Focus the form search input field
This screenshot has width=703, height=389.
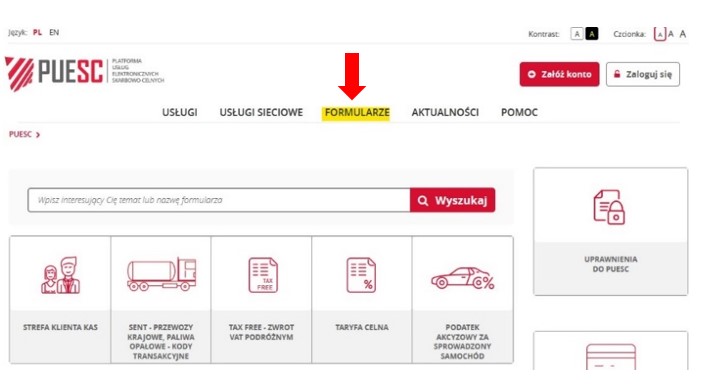(219, 200)
